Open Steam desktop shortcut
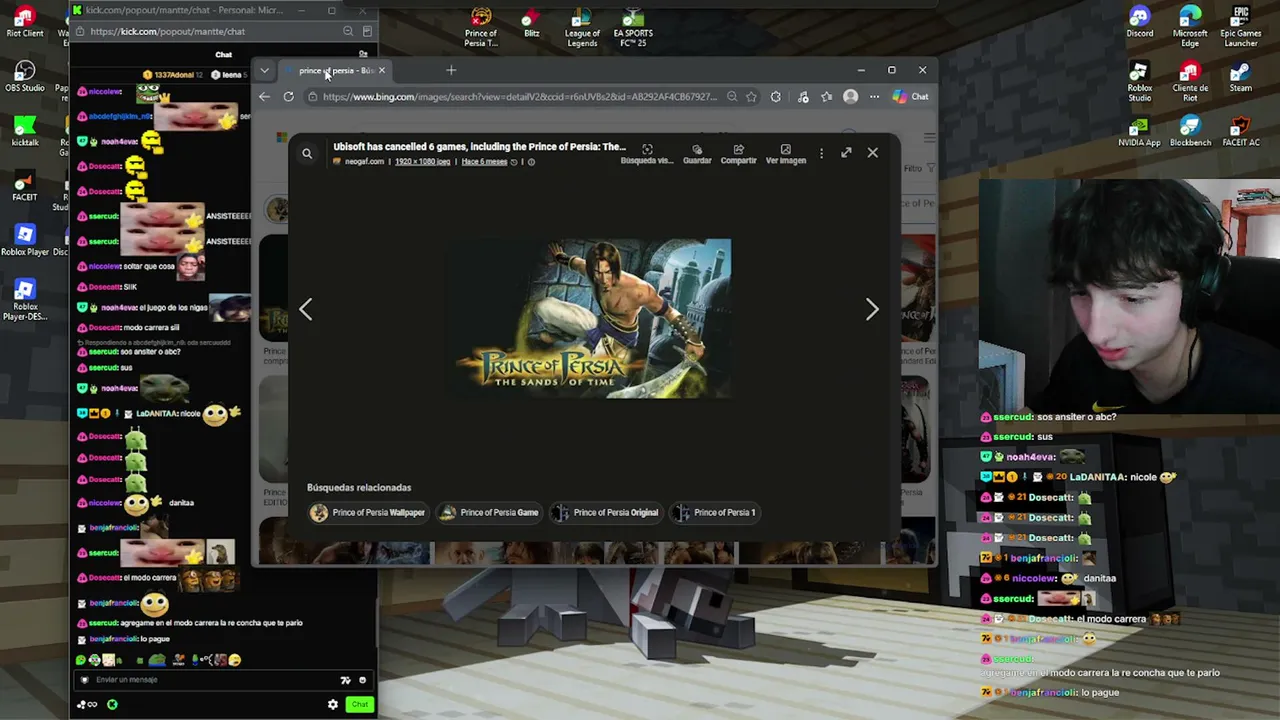Image resolution: width=1280 pixels, height=720 pixels. (1241, 77)
